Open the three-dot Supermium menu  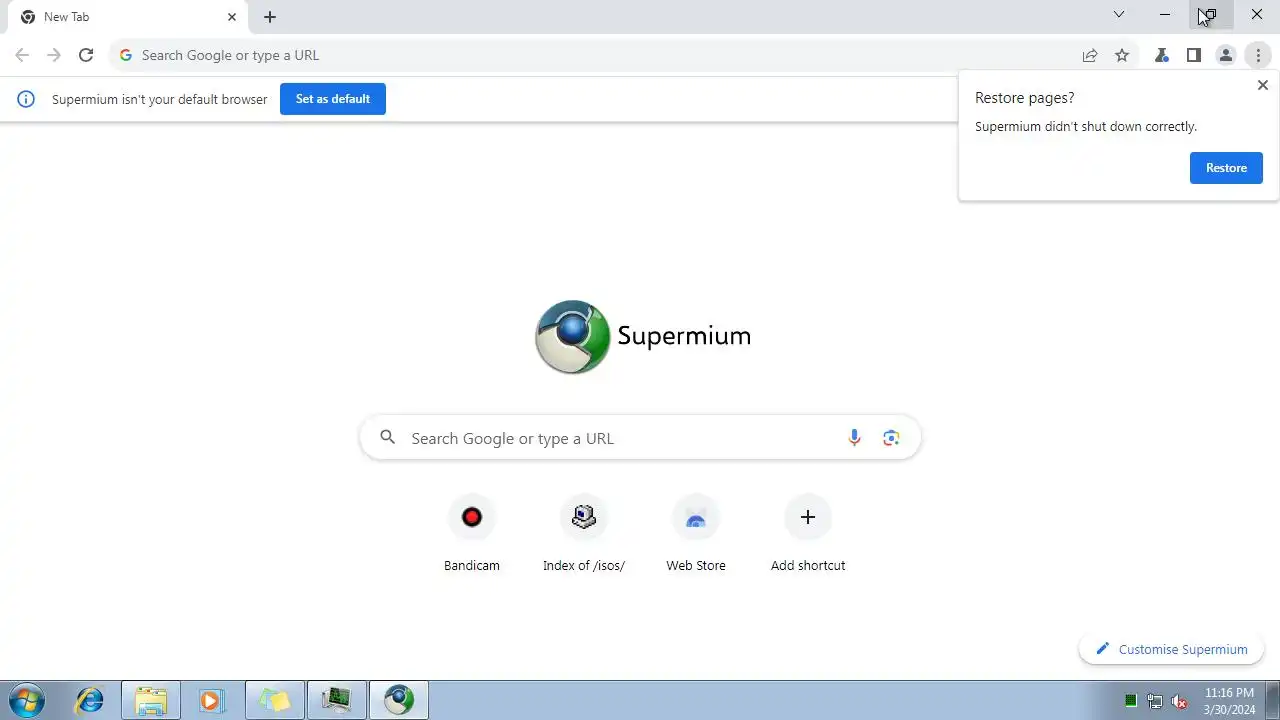pos(1258,55)
